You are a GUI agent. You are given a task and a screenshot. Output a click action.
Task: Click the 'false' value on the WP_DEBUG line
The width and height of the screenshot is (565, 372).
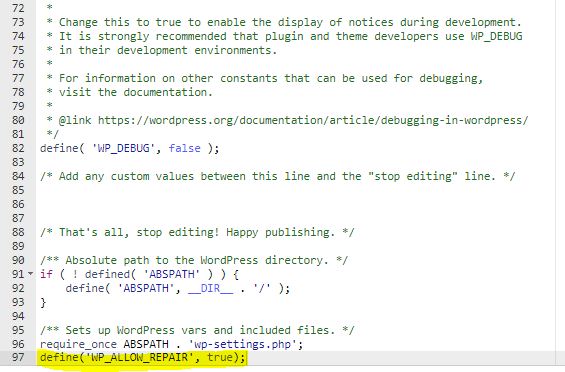(x=184, y=148)
